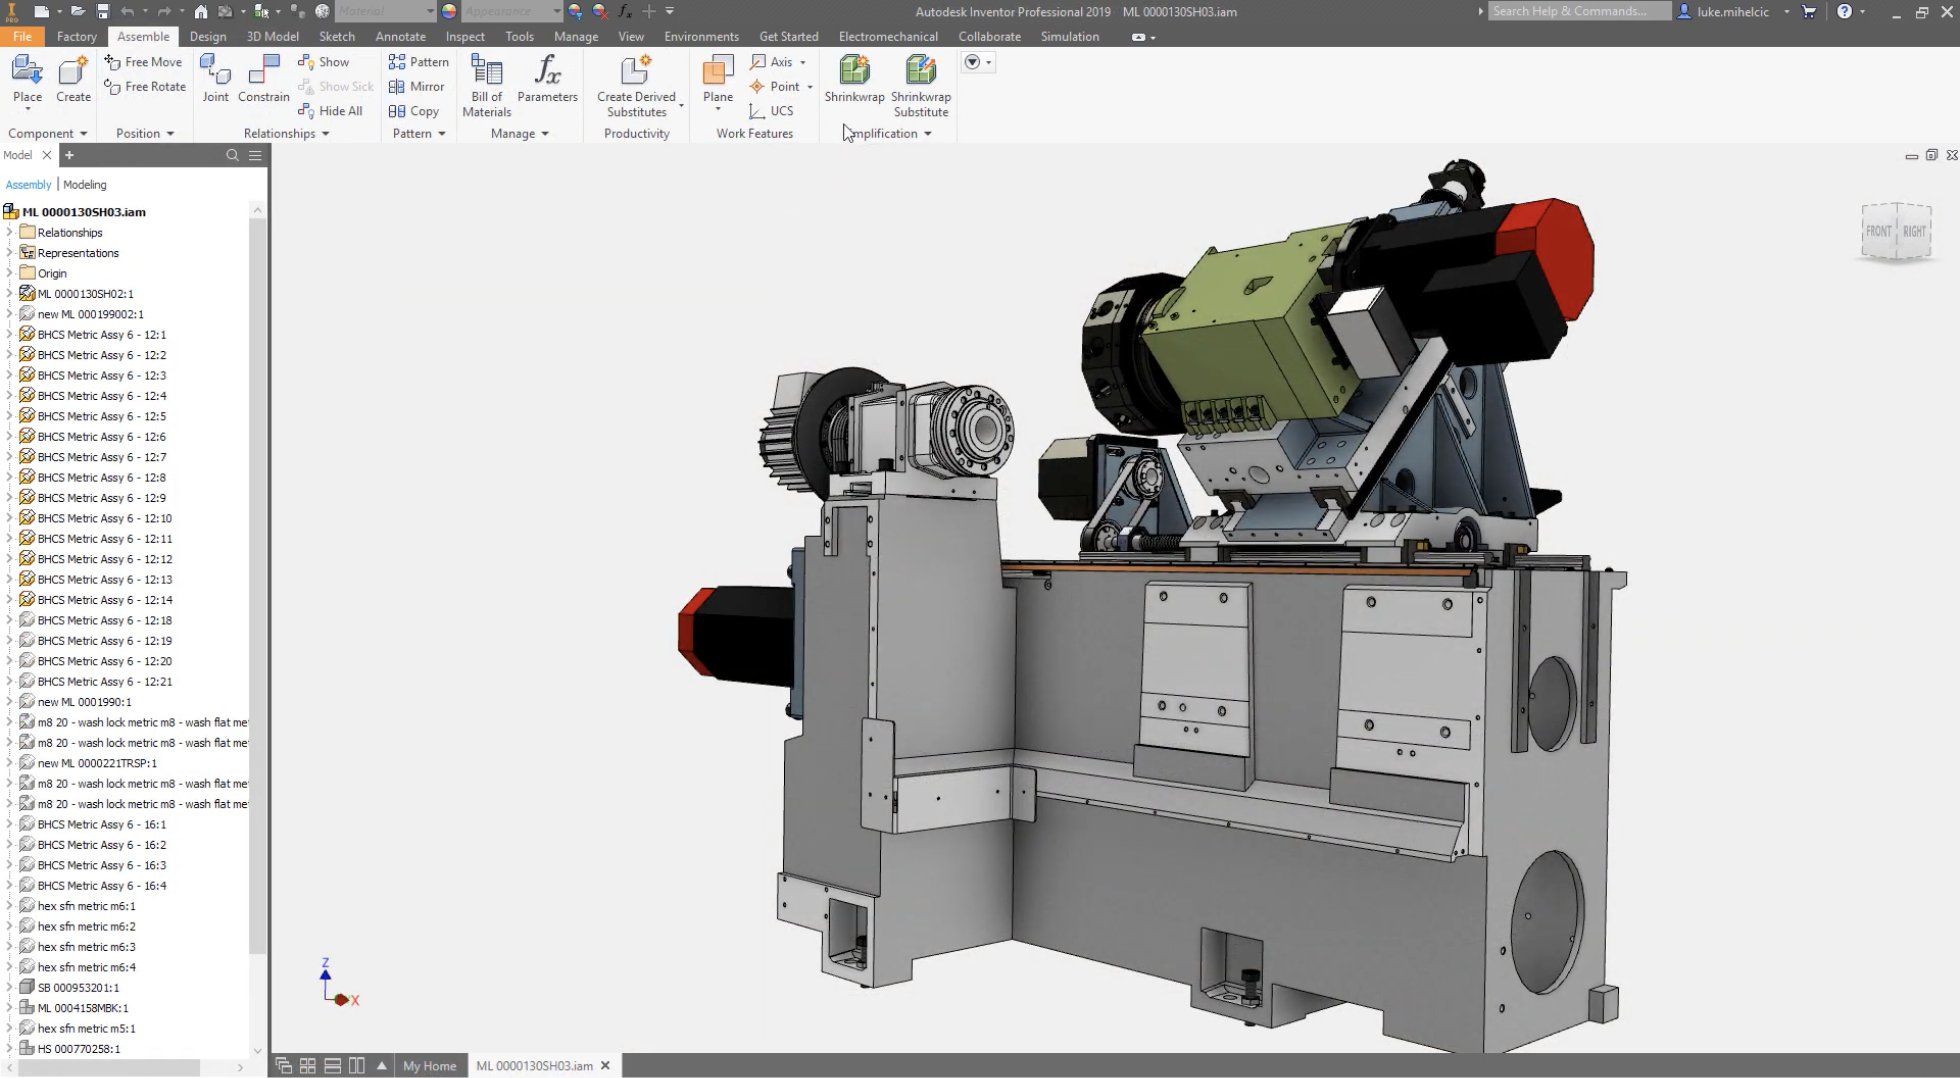Click the ViewCube RIGHT face
Viewport: 1960px width, 1078px height.
click(x=1914, y=231)
